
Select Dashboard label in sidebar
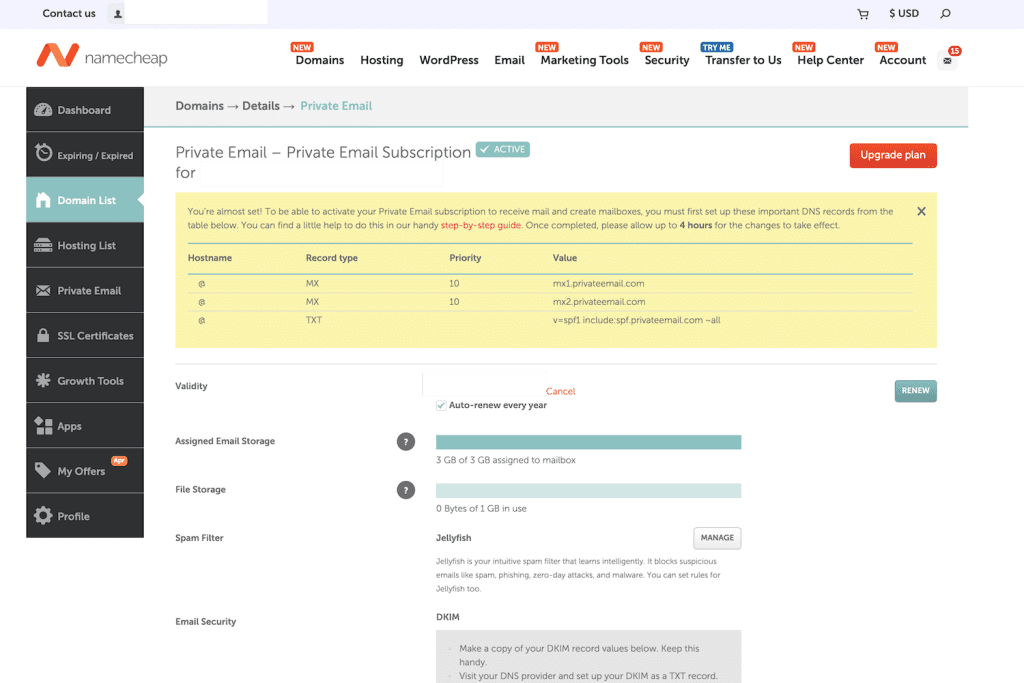tap(84, 110)
